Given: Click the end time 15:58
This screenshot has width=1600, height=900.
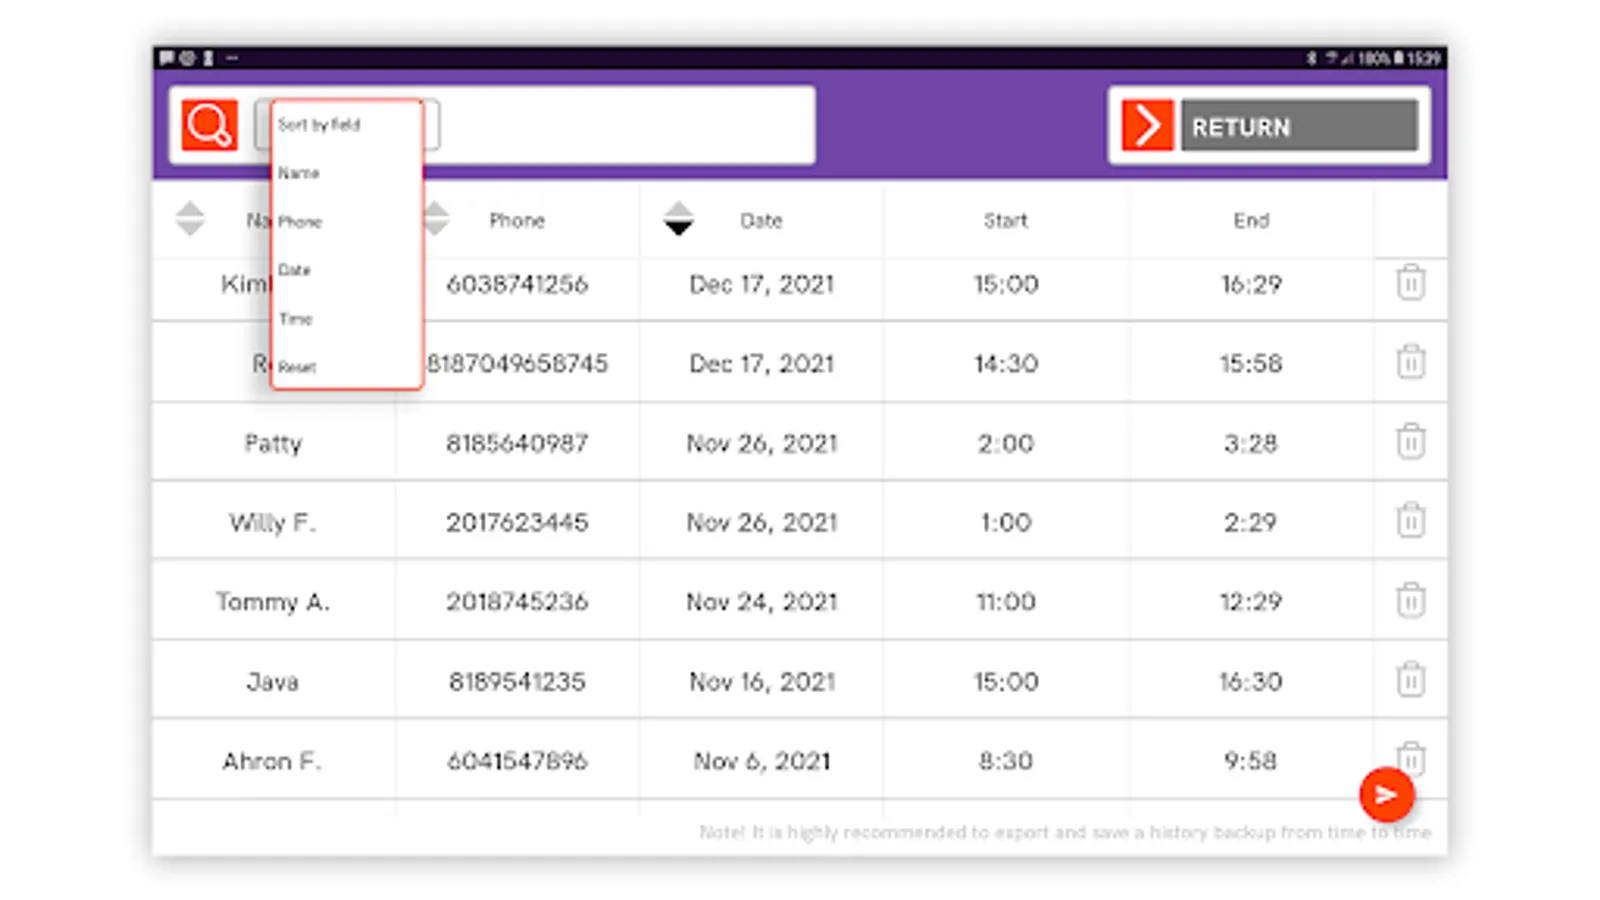Looking at the screenshot, I should coord(1251,363).
